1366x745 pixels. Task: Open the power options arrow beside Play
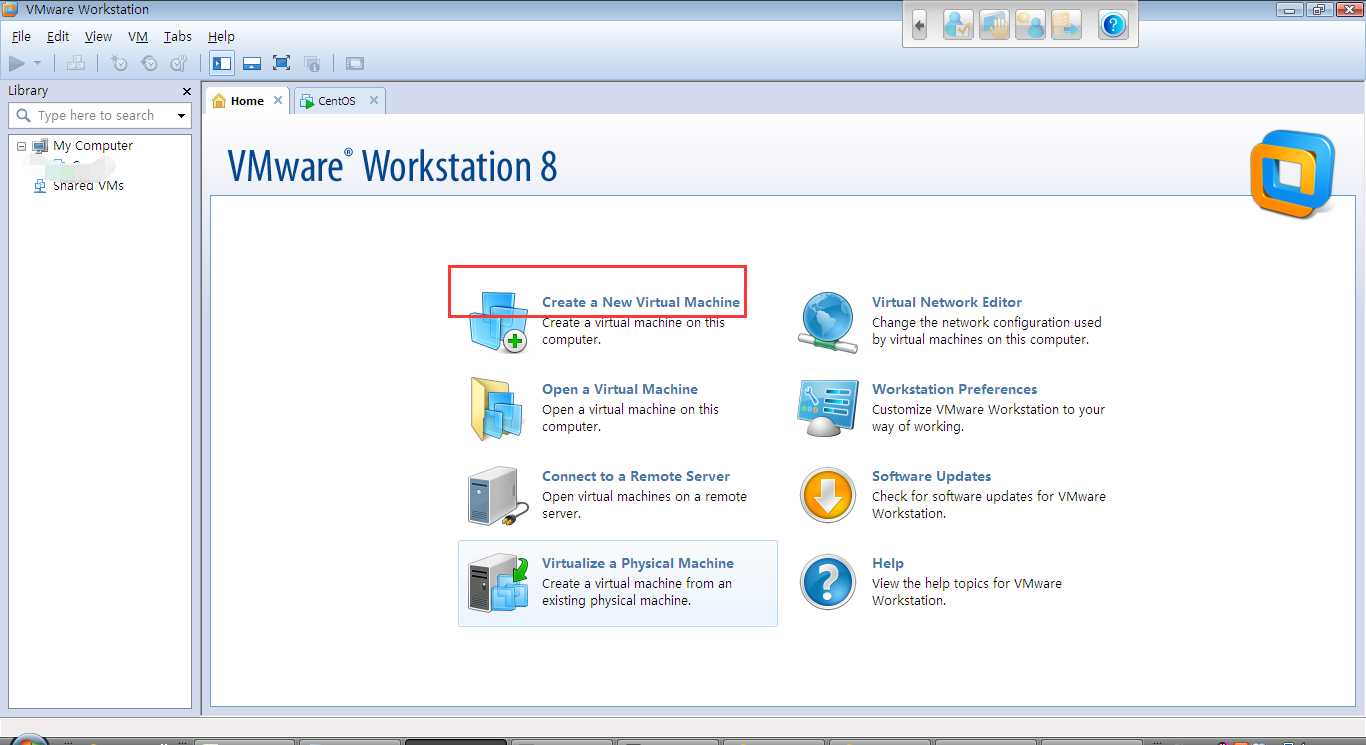tap(38, 63)
